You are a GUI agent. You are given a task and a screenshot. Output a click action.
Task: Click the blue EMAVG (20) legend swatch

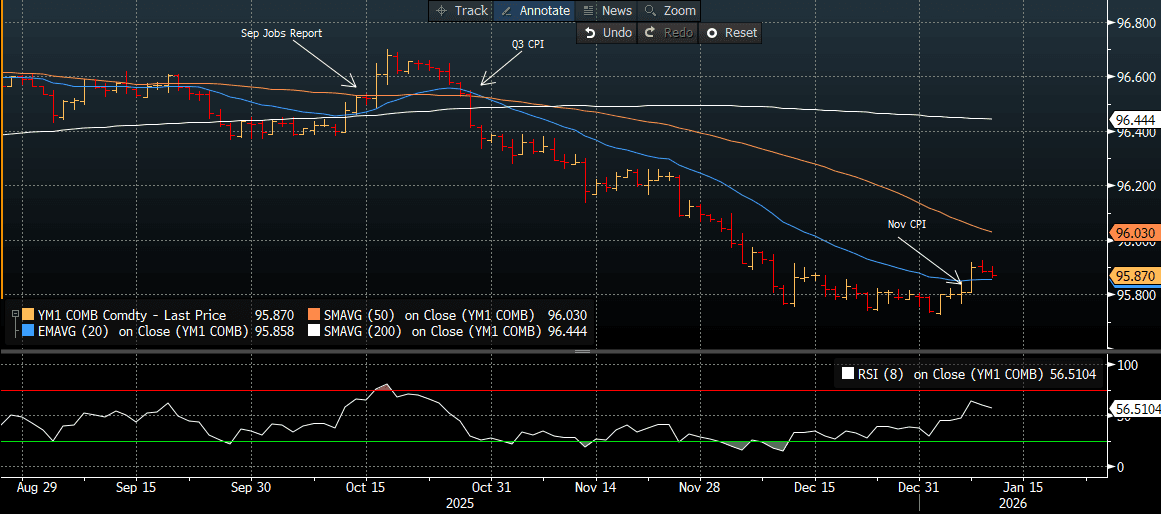pyautogui.click(x=27, y=331)
